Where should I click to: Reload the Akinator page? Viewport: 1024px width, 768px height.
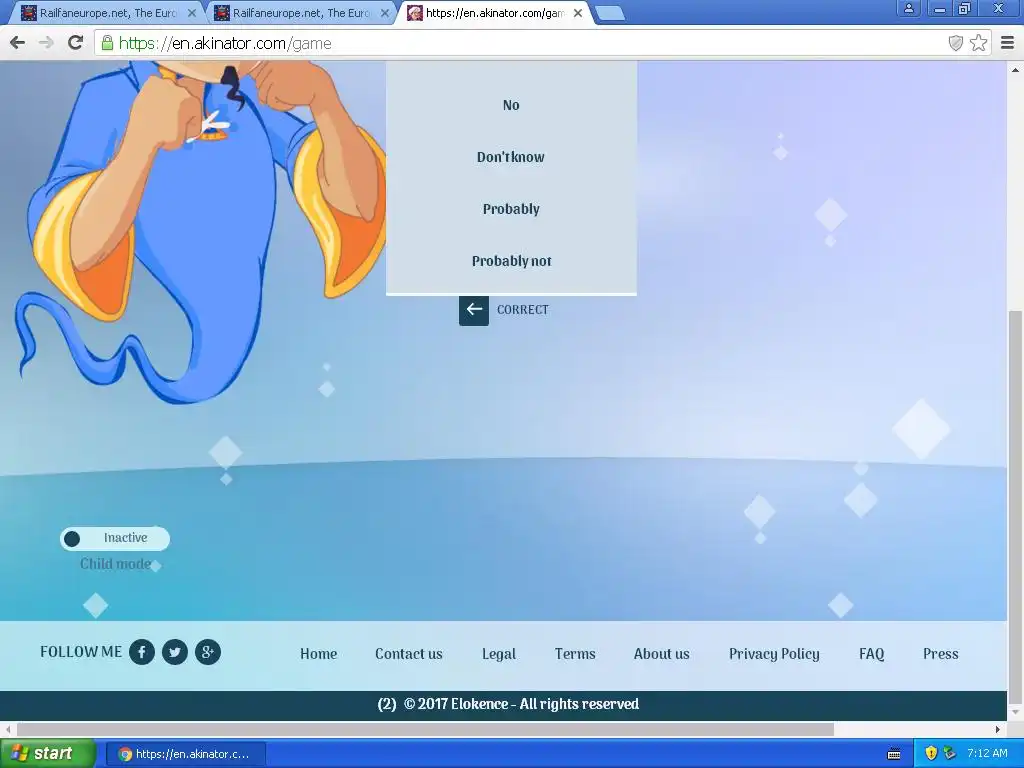pyautogui.click(x=76, y=43)
